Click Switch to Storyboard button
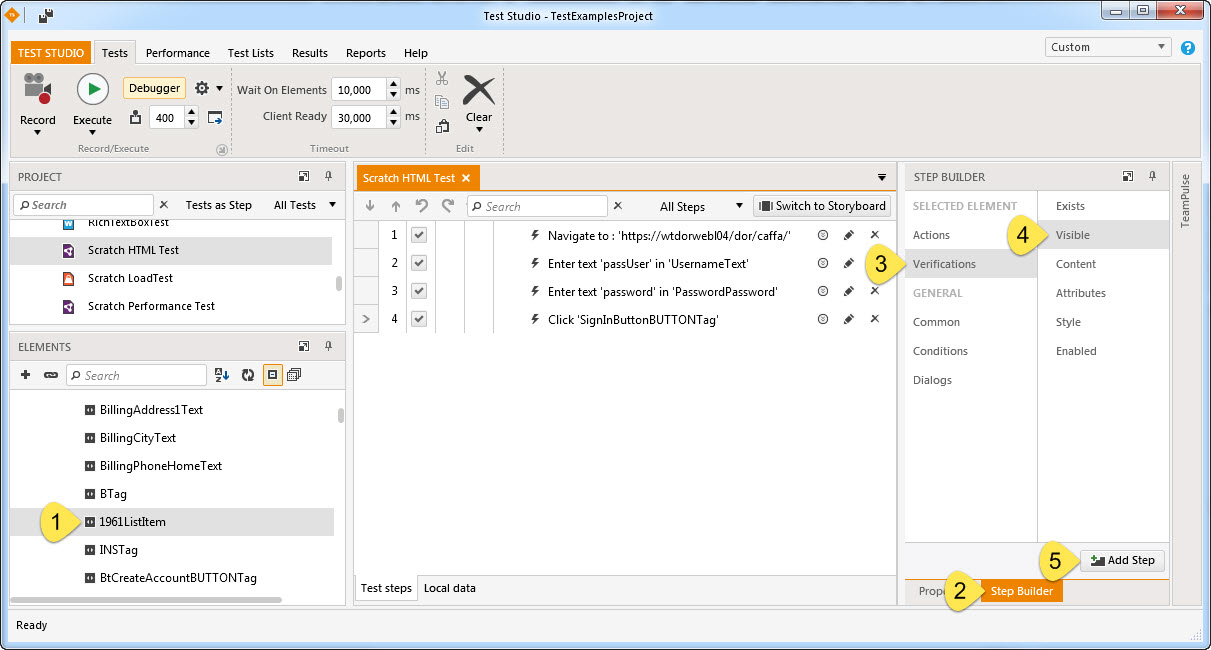This screenshot has width=1211, height=650. click(822, 206)
